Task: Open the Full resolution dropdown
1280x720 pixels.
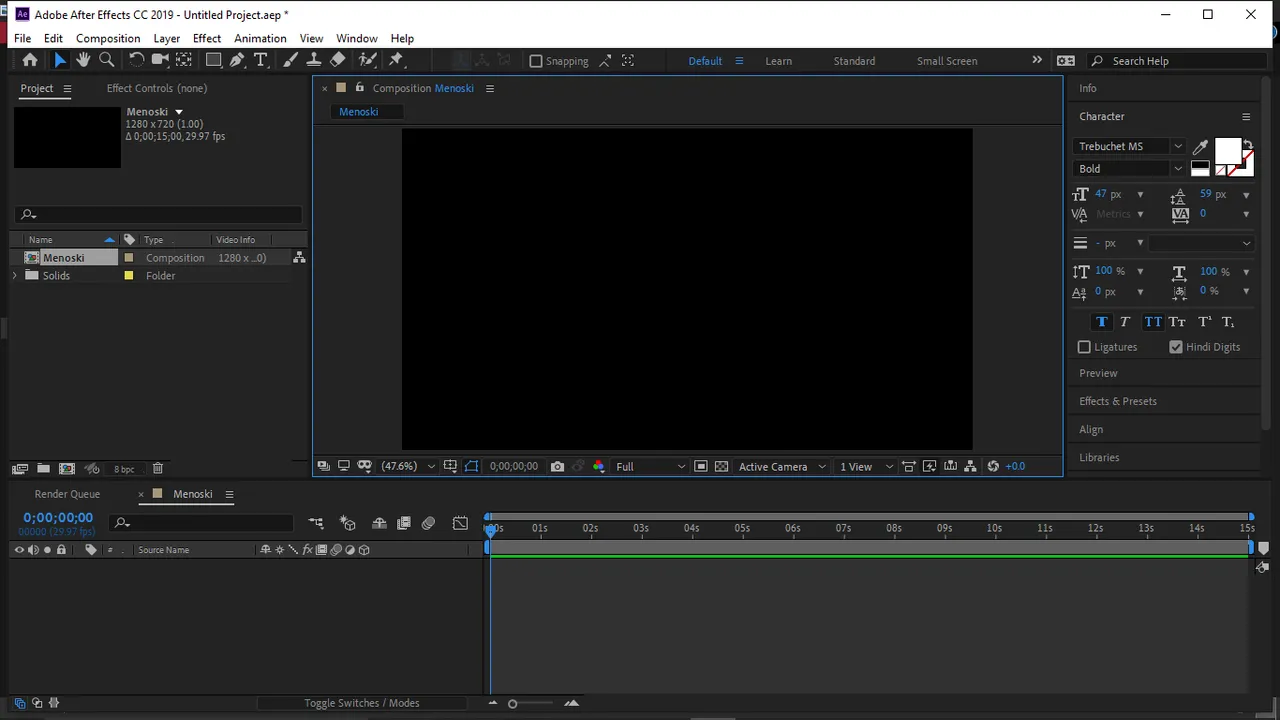Action: point(650,466)
